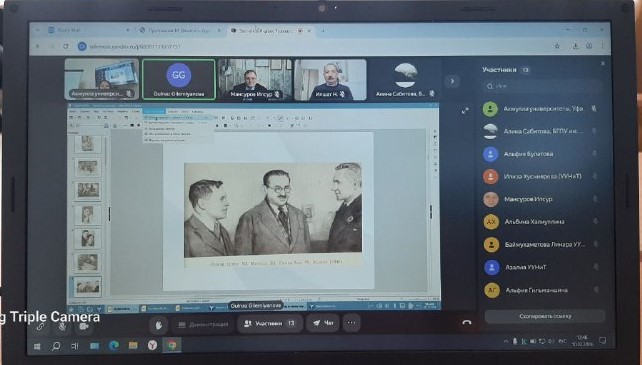The width and height of the screenshot is (642, 365).
Task: Click the participant search field
Action: pos(542,86)
